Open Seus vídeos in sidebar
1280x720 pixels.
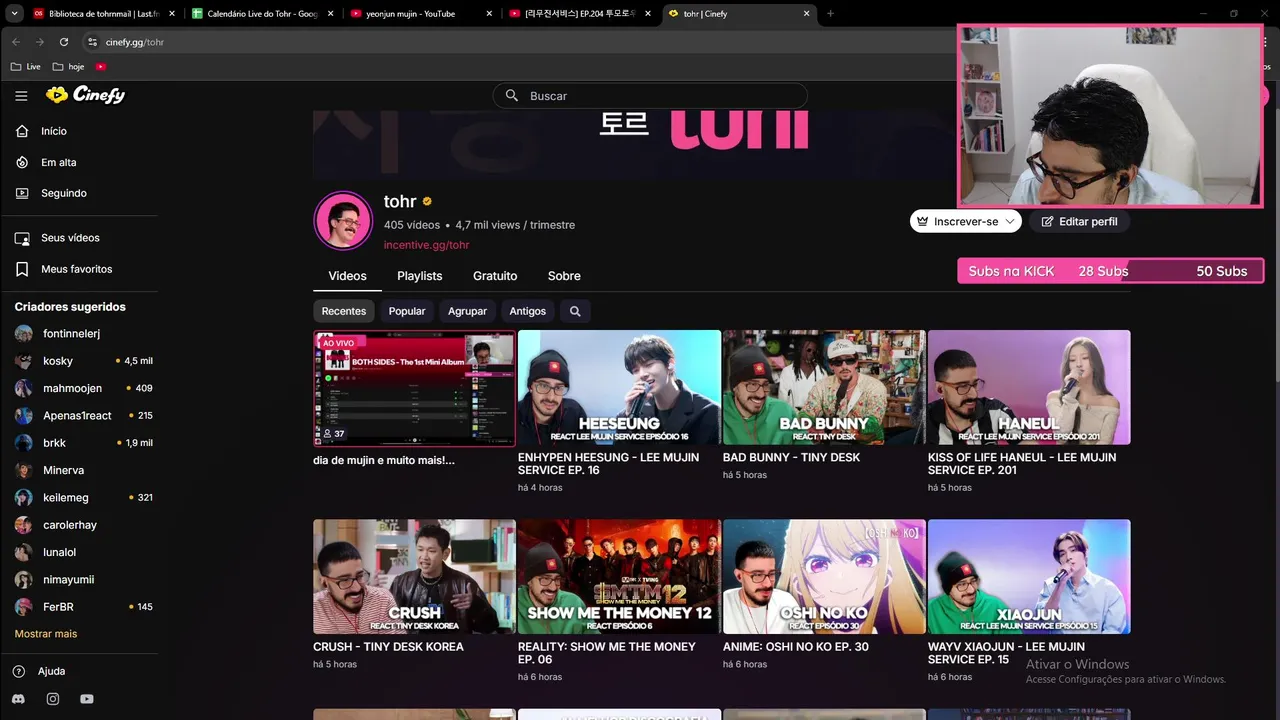[70, 238]
